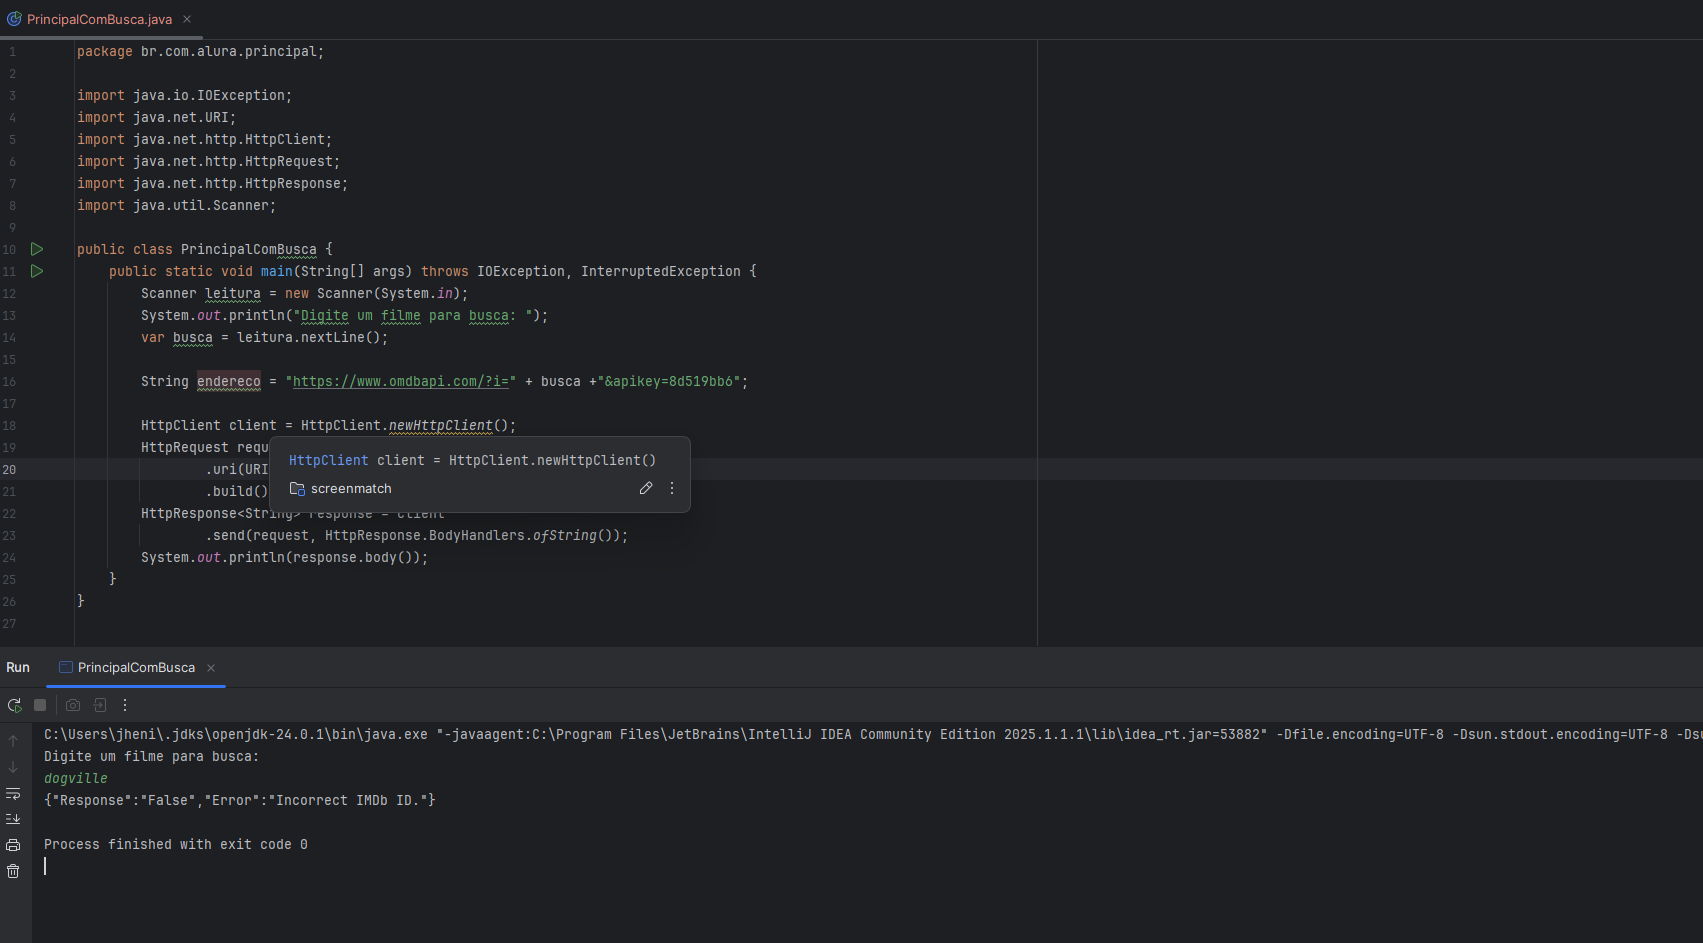Close the PrincipalComBusca run tab

point(211,668)
